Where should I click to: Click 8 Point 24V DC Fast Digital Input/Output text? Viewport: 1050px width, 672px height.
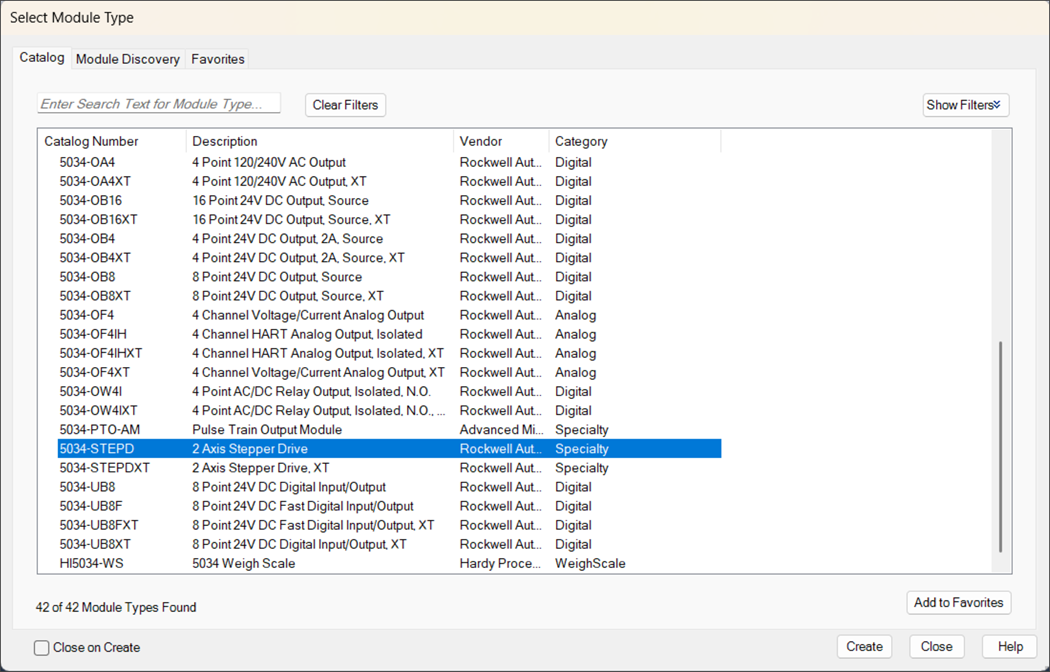(x=303, y=506)
